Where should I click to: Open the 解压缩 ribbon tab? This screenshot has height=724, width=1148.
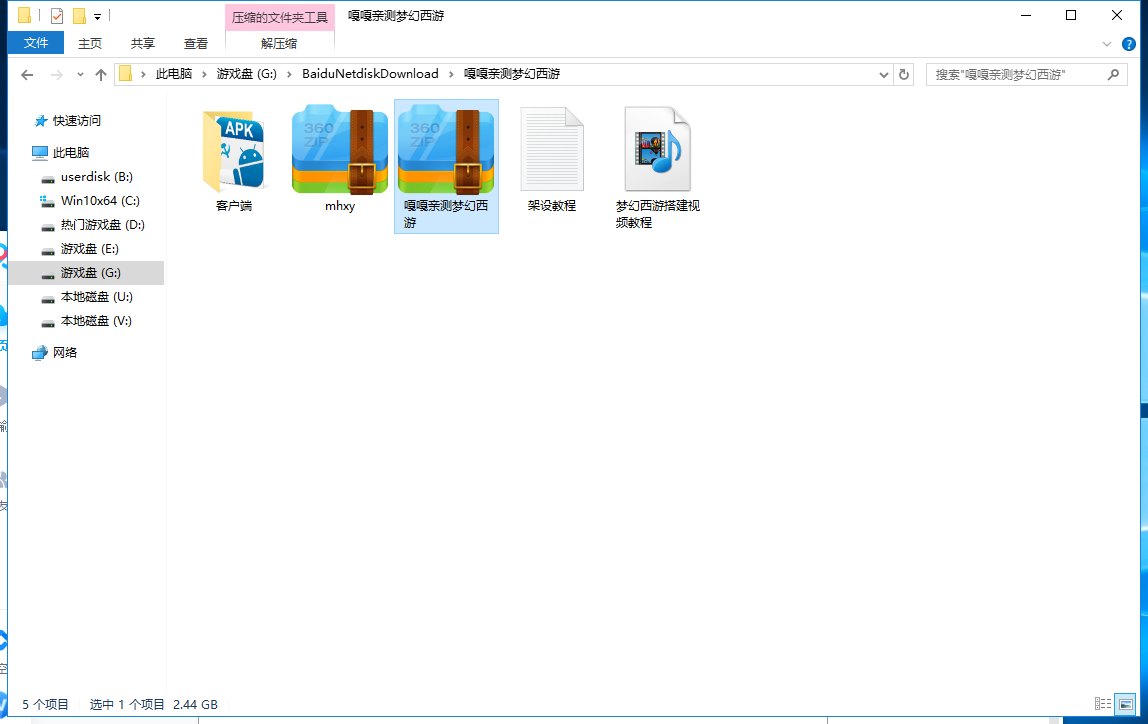(279, 43)
